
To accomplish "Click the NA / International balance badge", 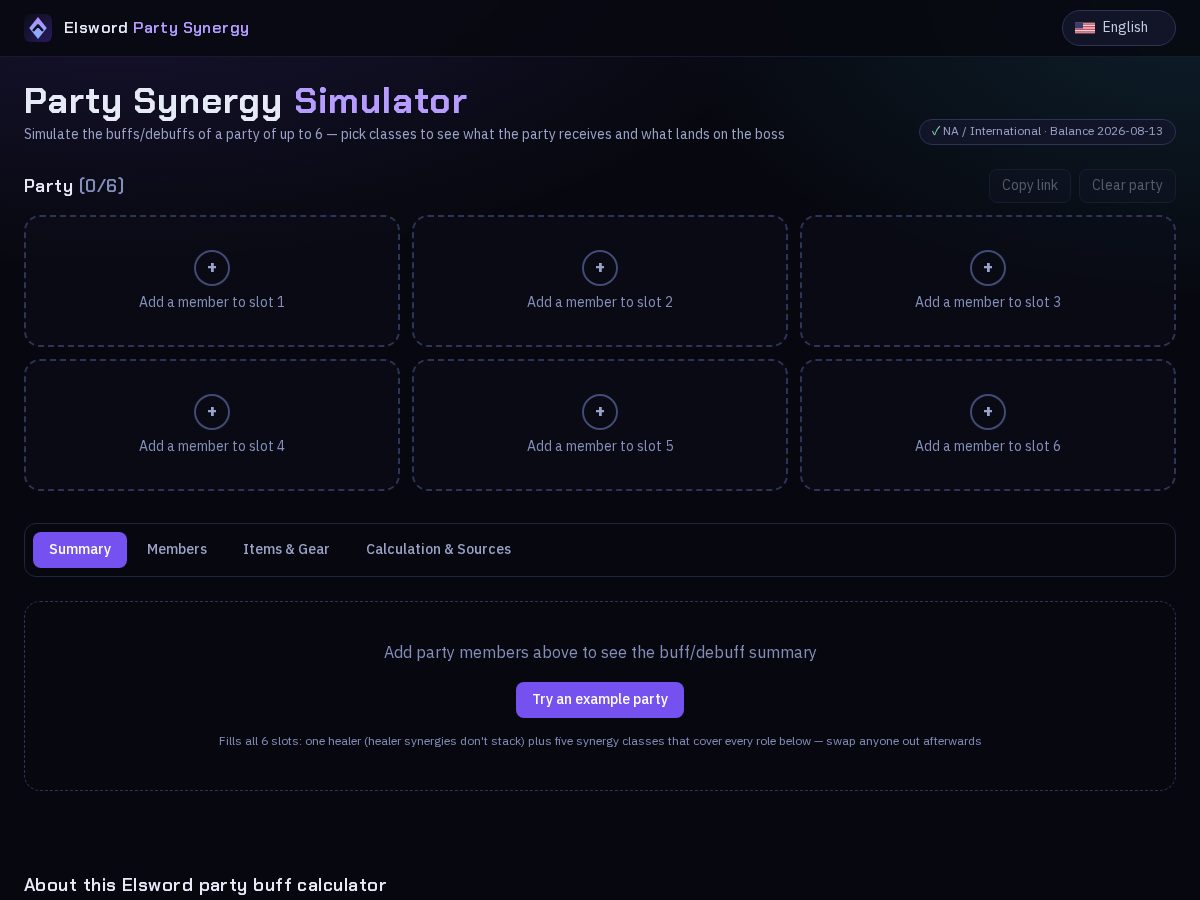I will 1047,132.
